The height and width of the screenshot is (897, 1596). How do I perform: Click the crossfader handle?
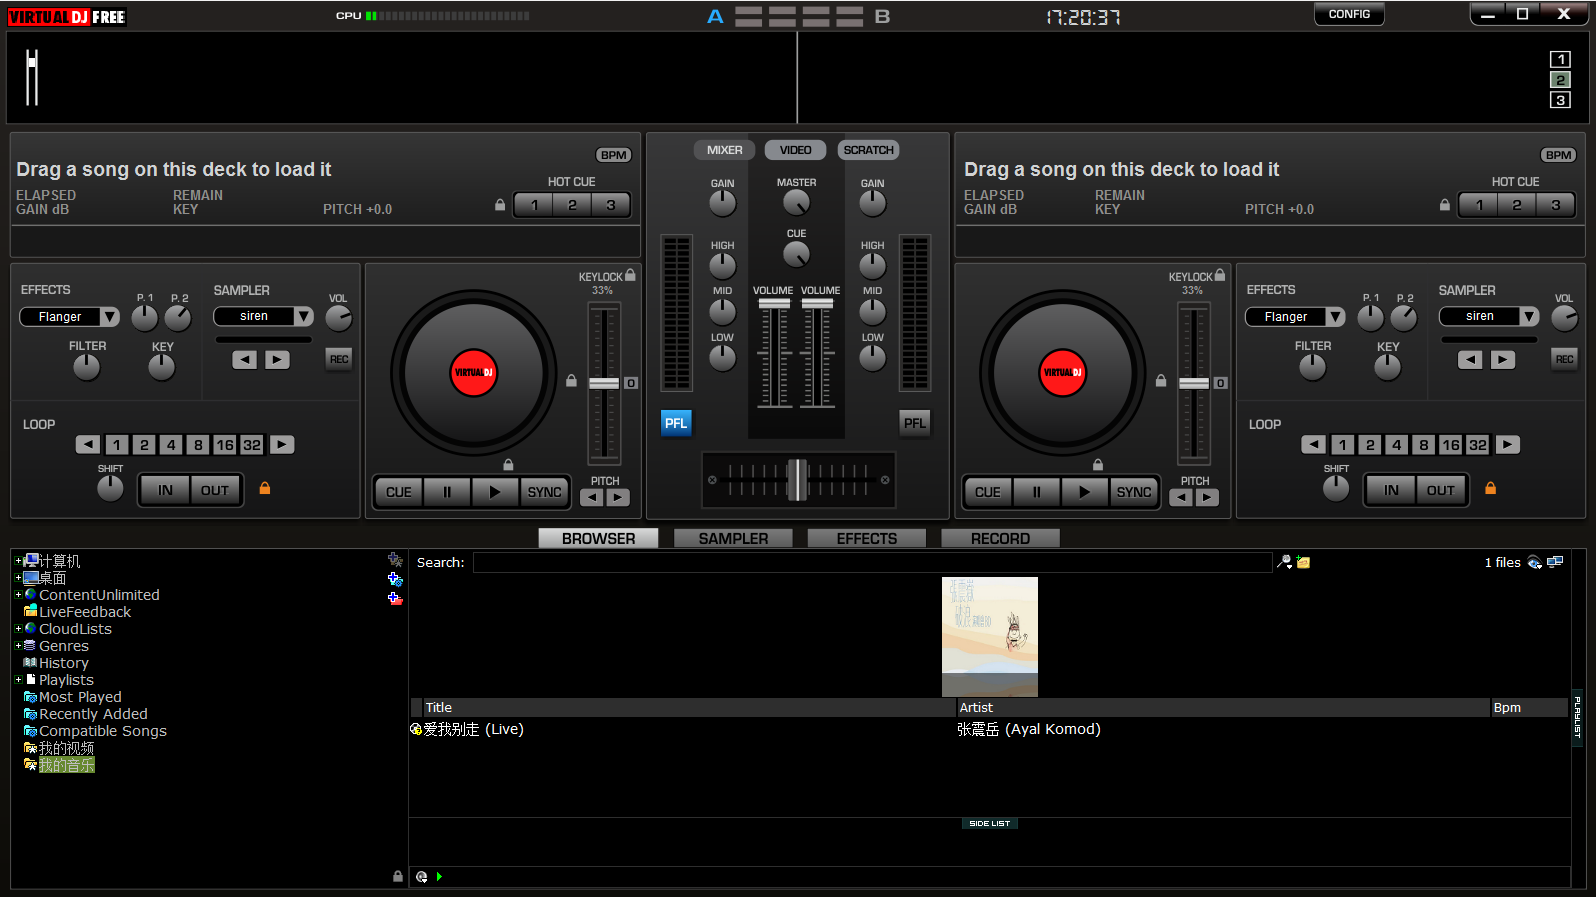[x=797, y=480]
